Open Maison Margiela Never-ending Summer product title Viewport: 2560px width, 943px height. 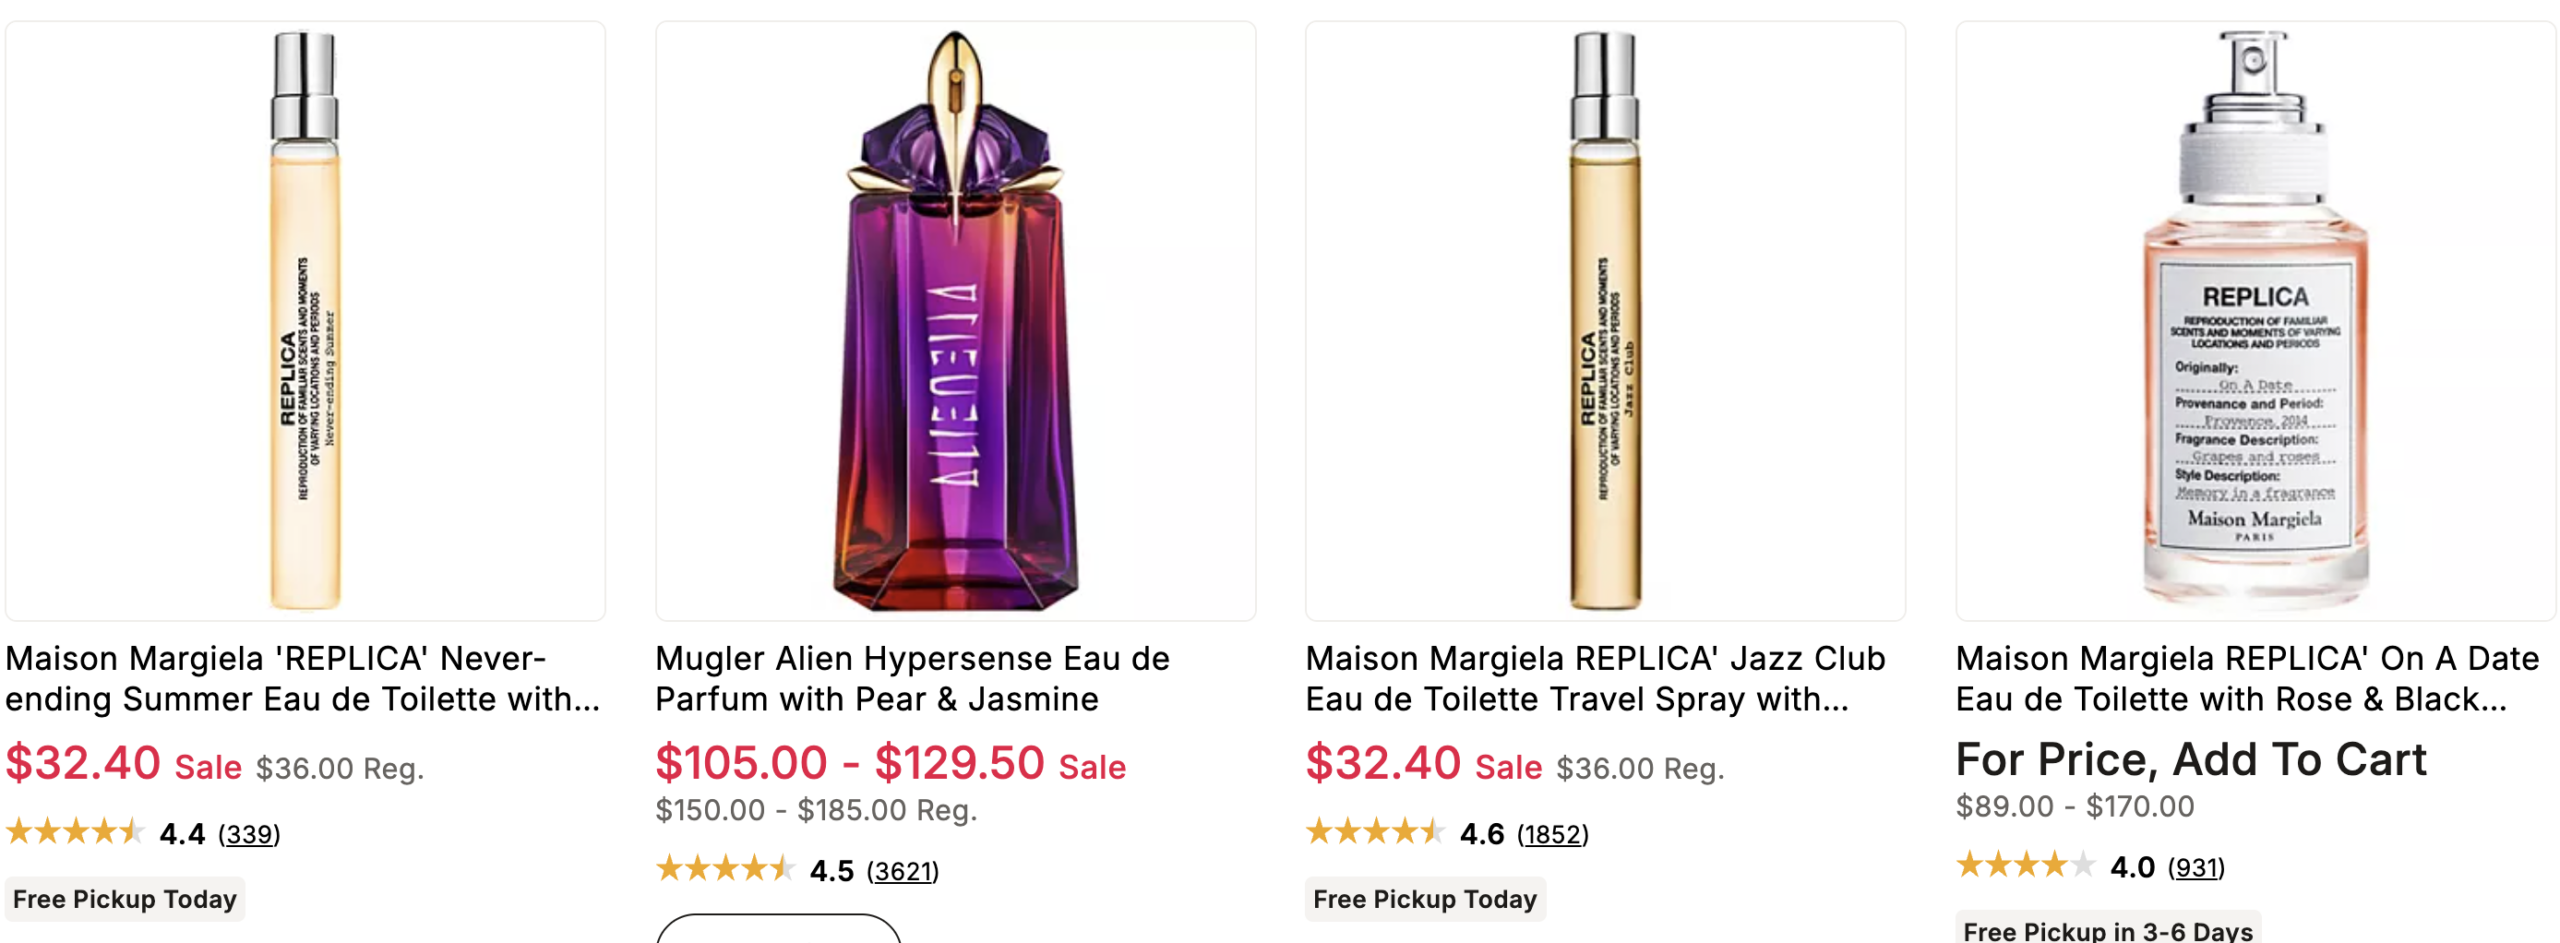point(302,678)
